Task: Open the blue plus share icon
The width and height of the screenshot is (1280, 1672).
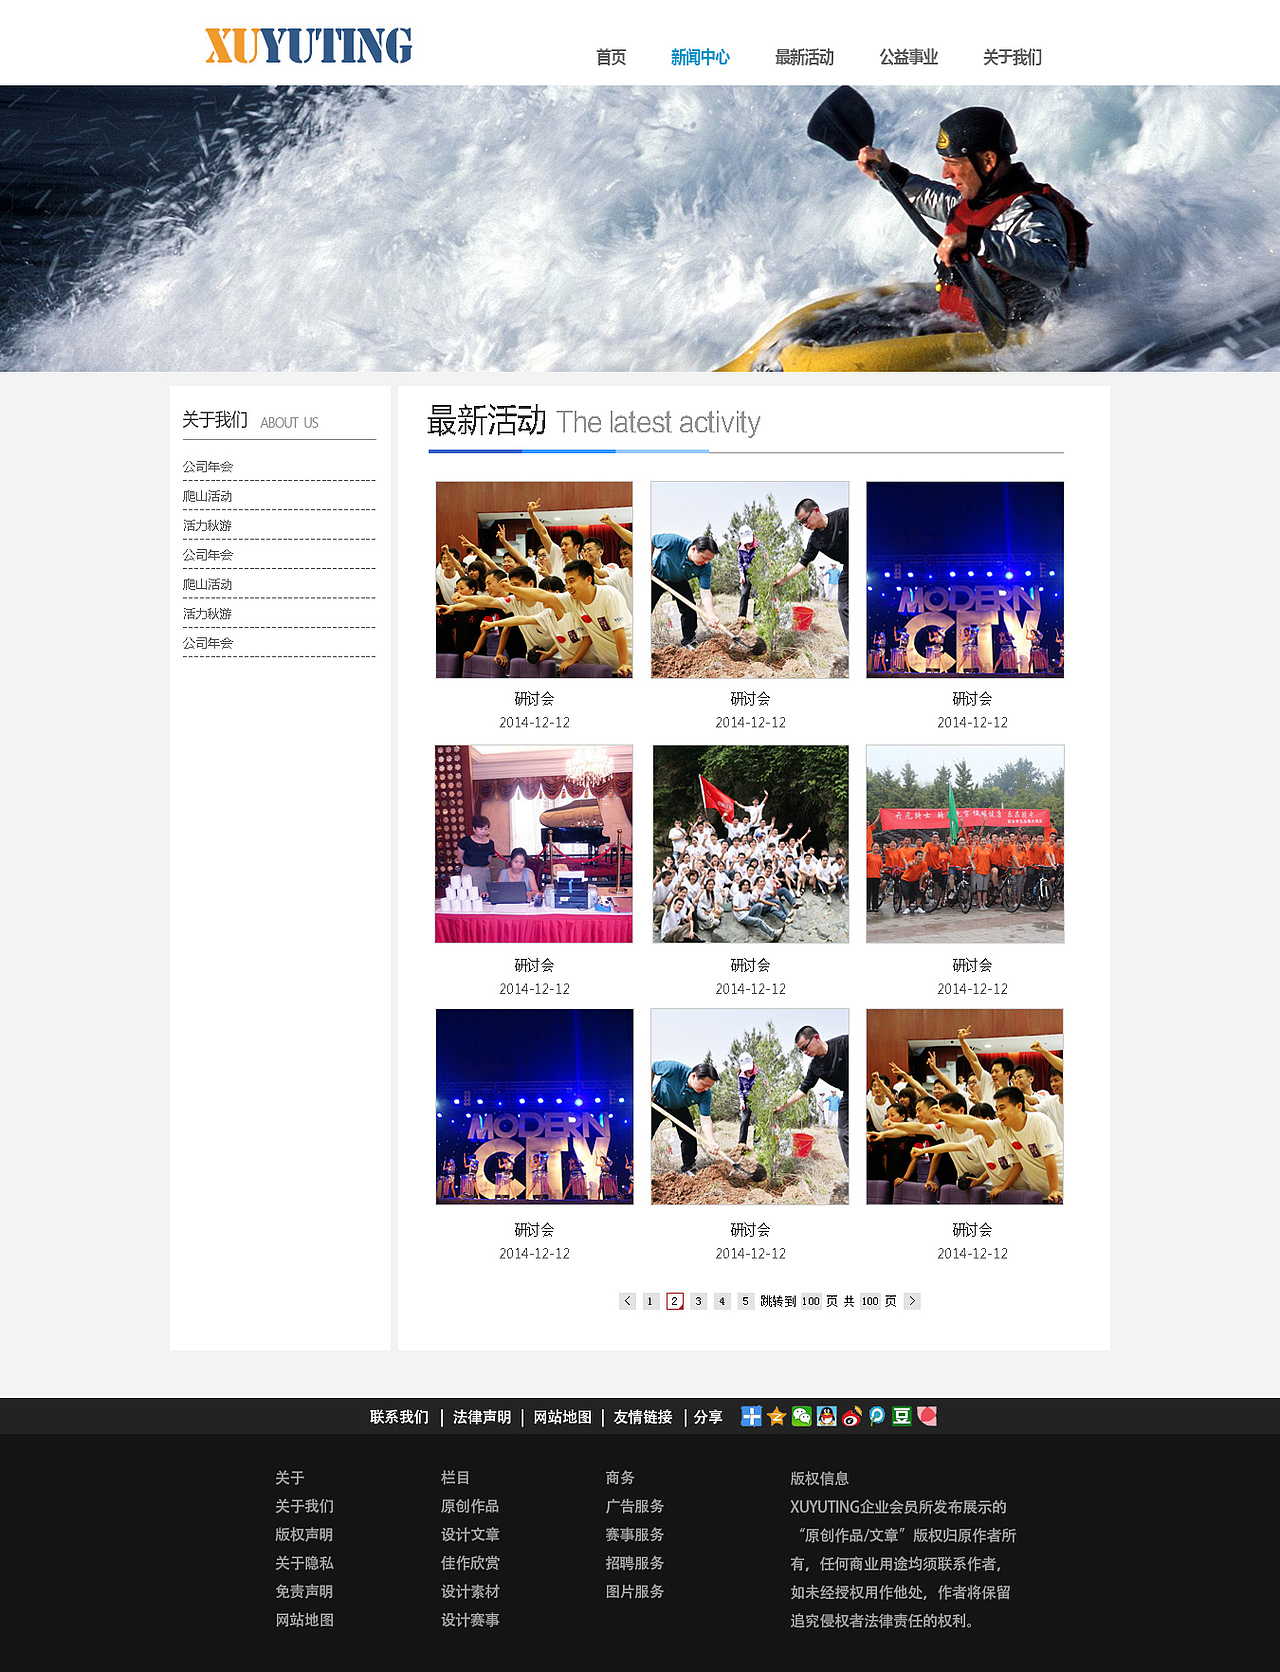Action: [x=751, y=1416]
